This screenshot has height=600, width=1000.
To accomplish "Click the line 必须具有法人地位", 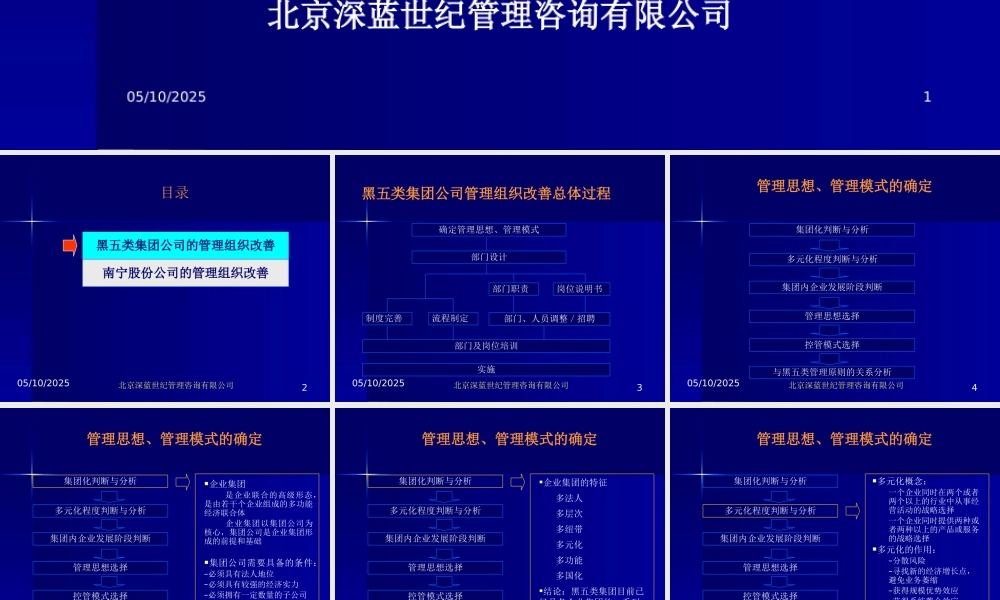I will (239, 574).
